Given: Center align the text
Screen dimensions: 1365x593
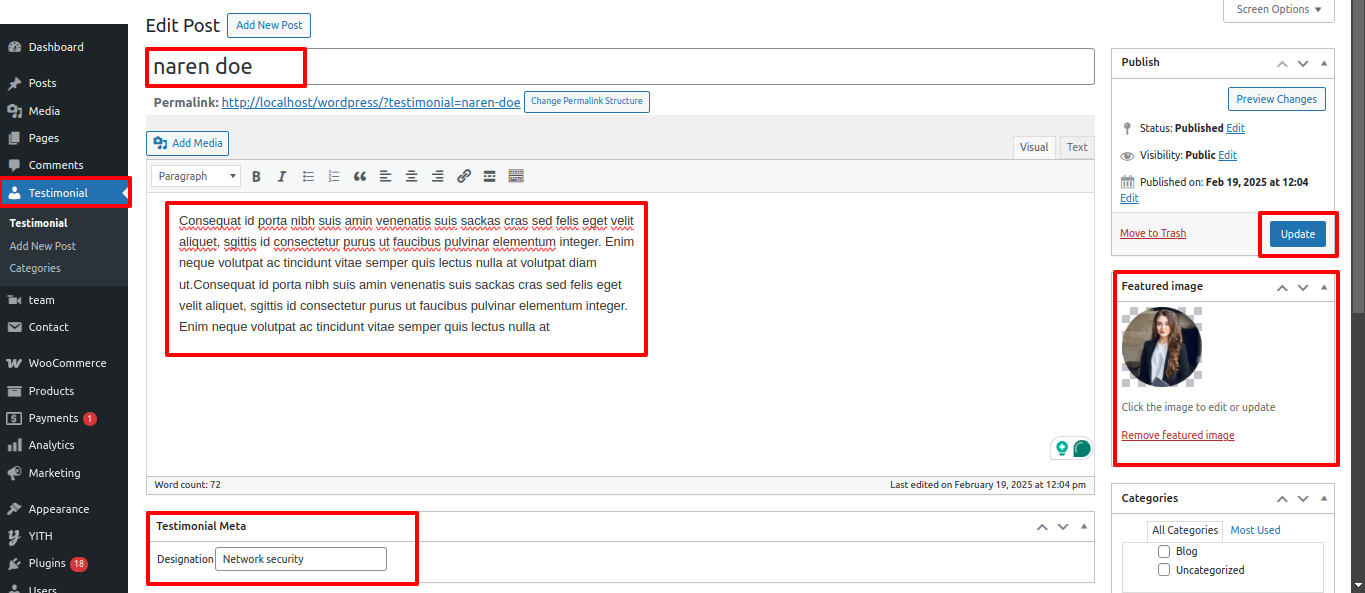Looking at the screenshot, I should tap(411, 176).
